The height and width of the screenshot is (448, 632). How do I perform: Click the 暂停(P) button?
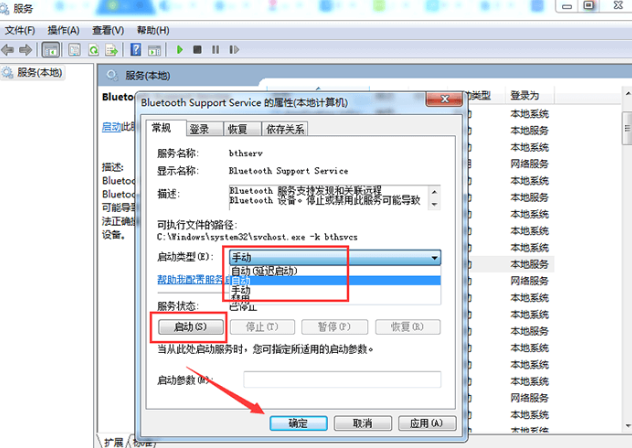335,327
